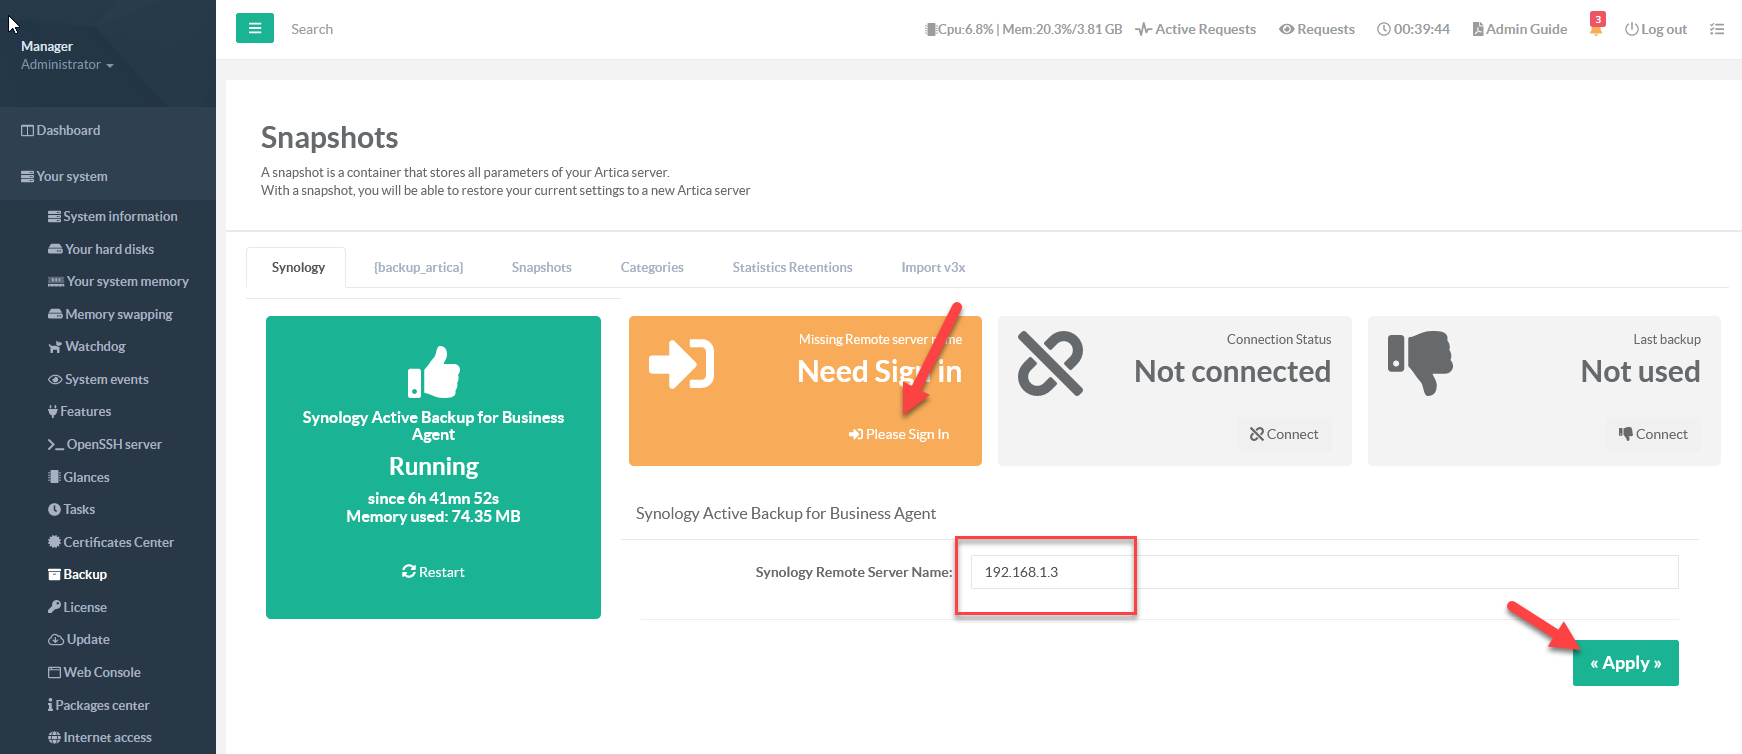
Task: Click the sign-in arrow icon on orange card
Action: [681, 363]
